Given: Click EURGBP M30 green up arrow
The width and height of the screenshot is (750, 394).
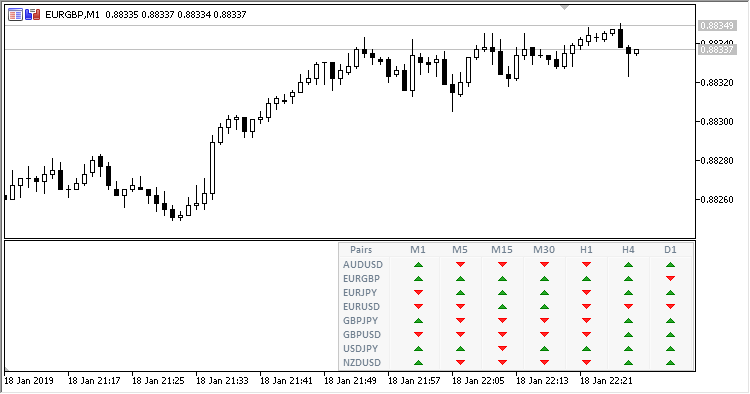Looking at the screenshot, I should [544, 278].
